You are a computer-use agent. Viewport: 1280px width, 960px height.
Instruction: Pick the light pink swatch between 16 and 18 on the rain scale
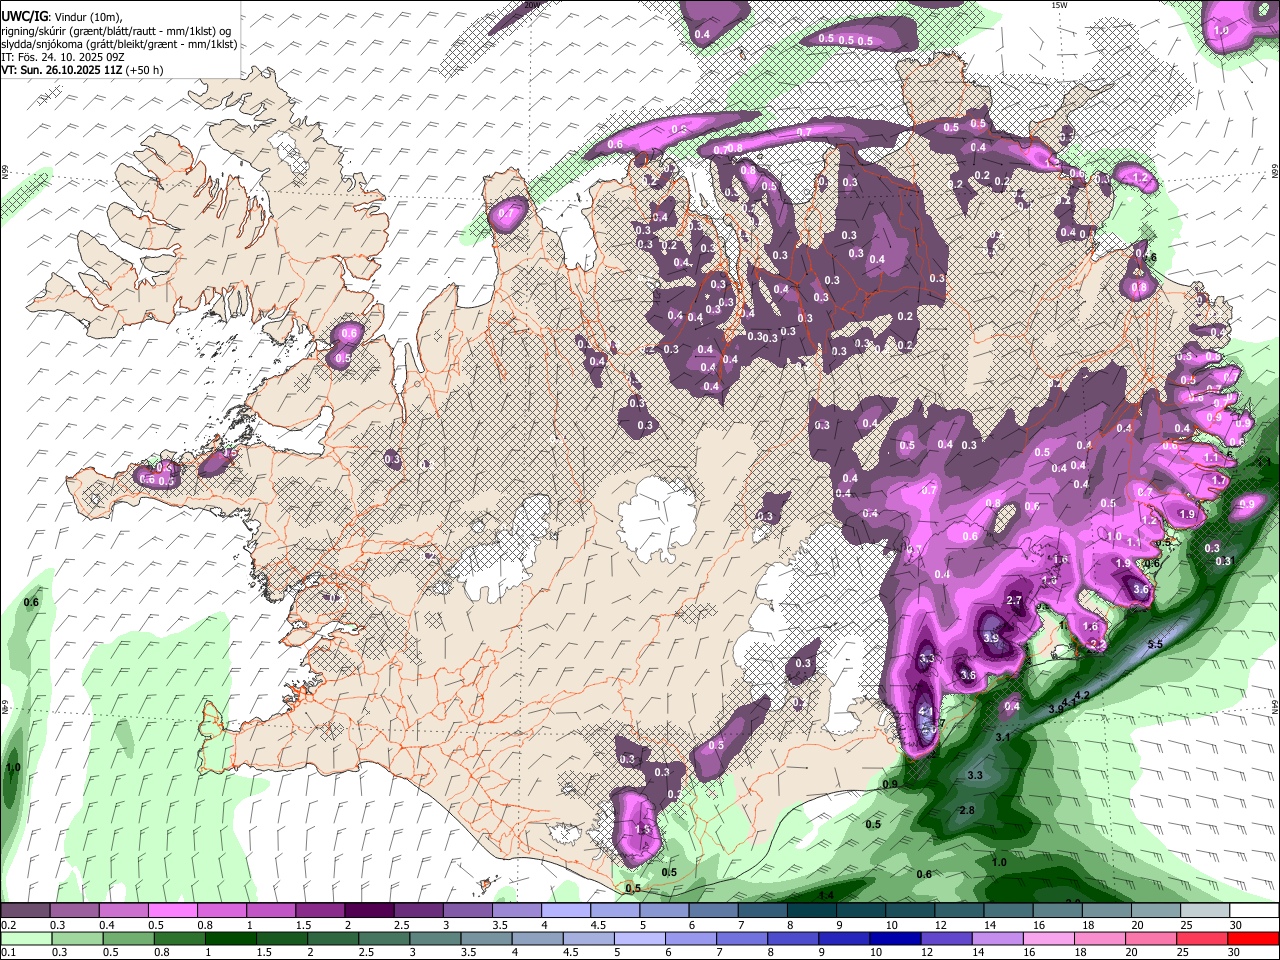coord(1050,938)
